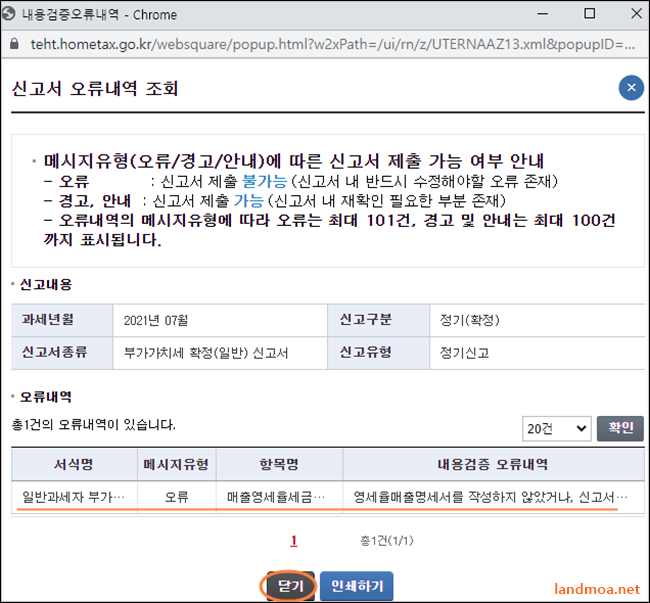The height and width of the screenshot is (603, 650).
Task: Click the 신고구분 label cell
Action: 378,320
